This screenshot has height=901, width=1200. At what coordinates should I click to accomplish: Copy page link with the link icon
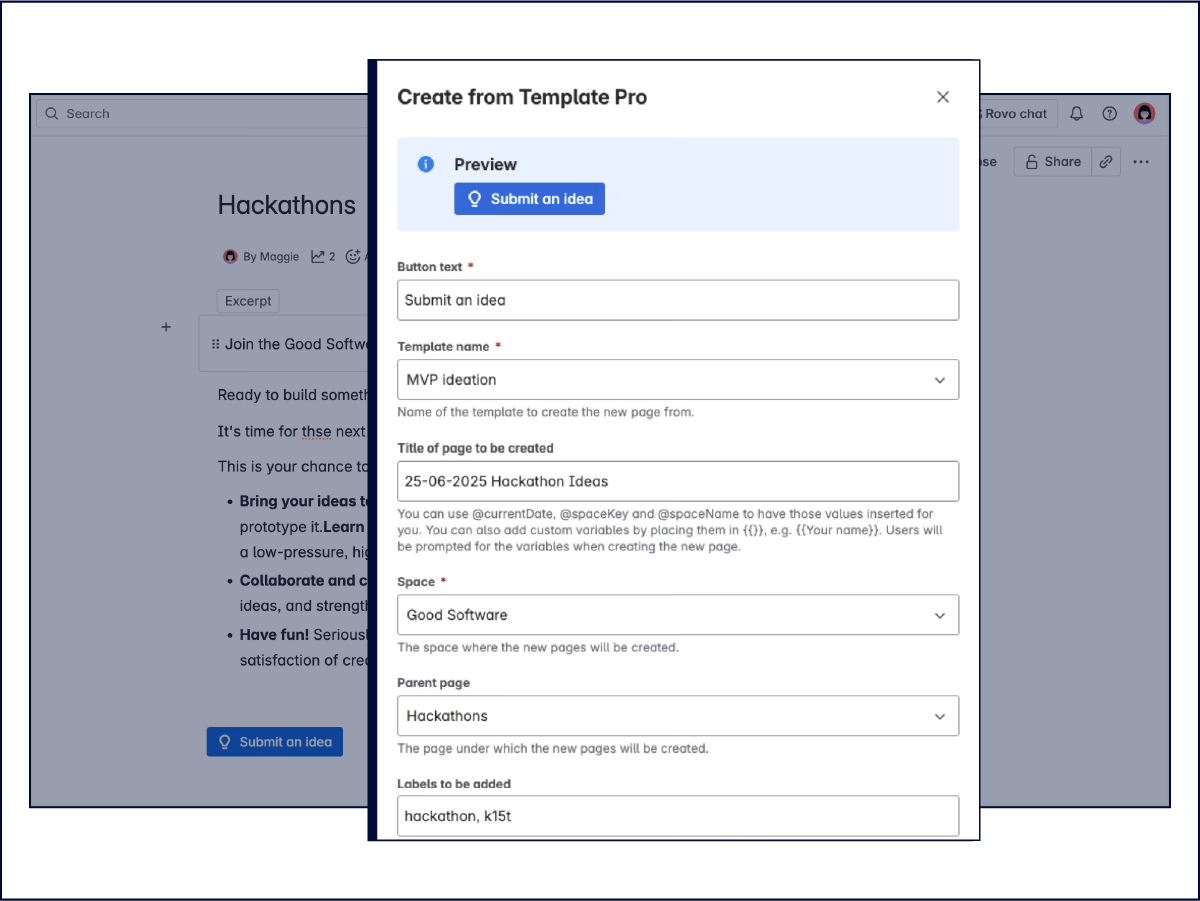[1105, 162]
